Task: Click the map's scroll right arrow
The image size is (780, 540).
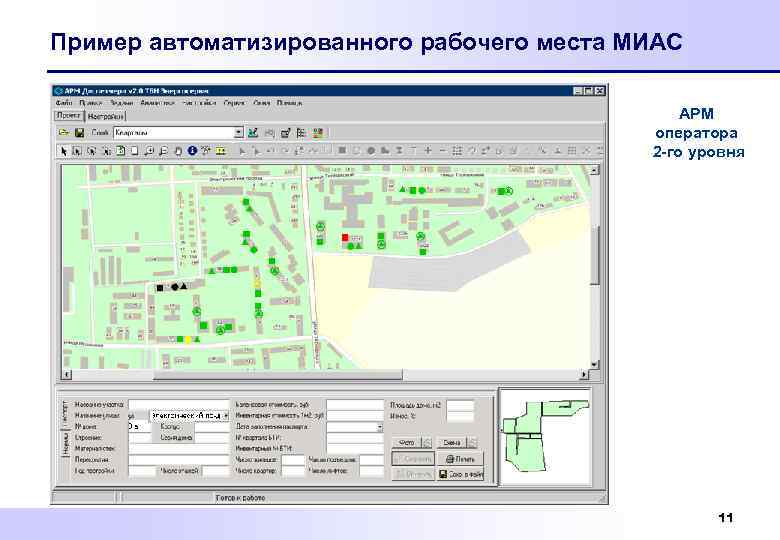Action: tap(585, 374)
